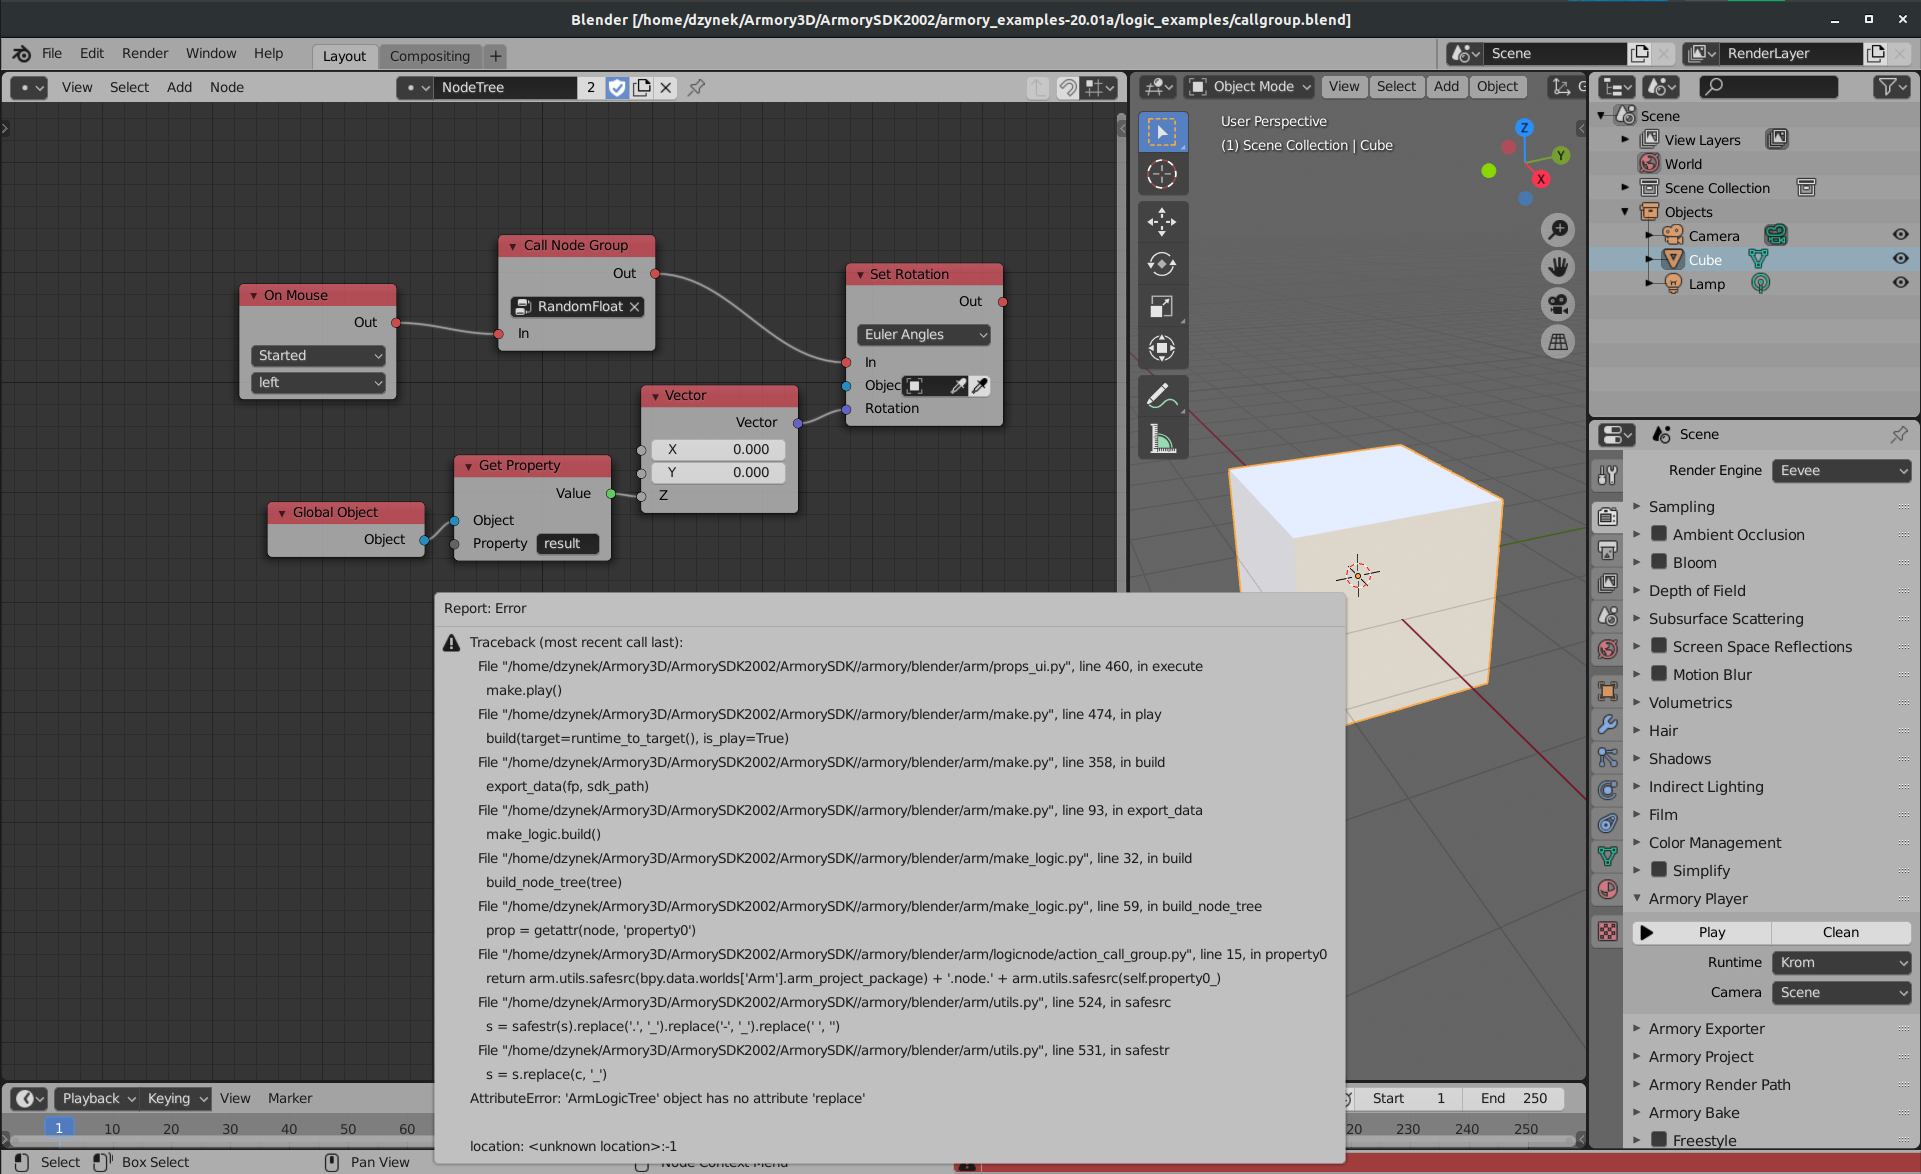The height and width of the screenshot is (1174, 1921).
Task: Open the Output properties tab
Action: [1607, 550]
